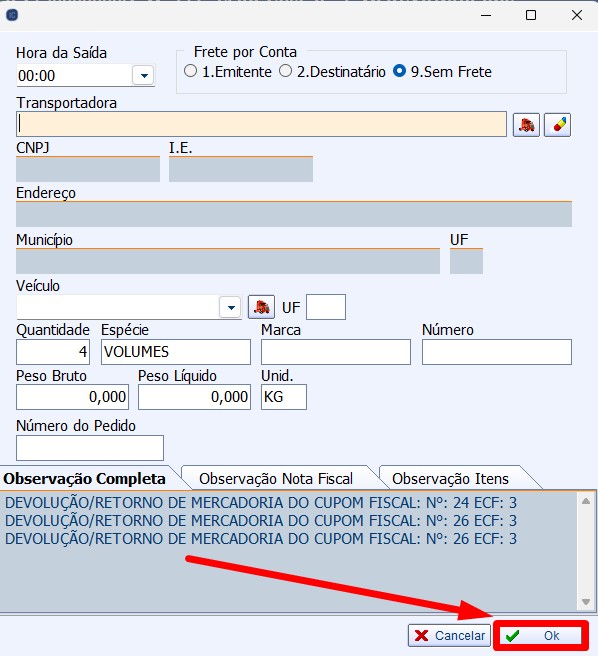This screenshot has width=598, height=656.
Task: Clear transportadora with the eraser icon
Action: (557, 125)
